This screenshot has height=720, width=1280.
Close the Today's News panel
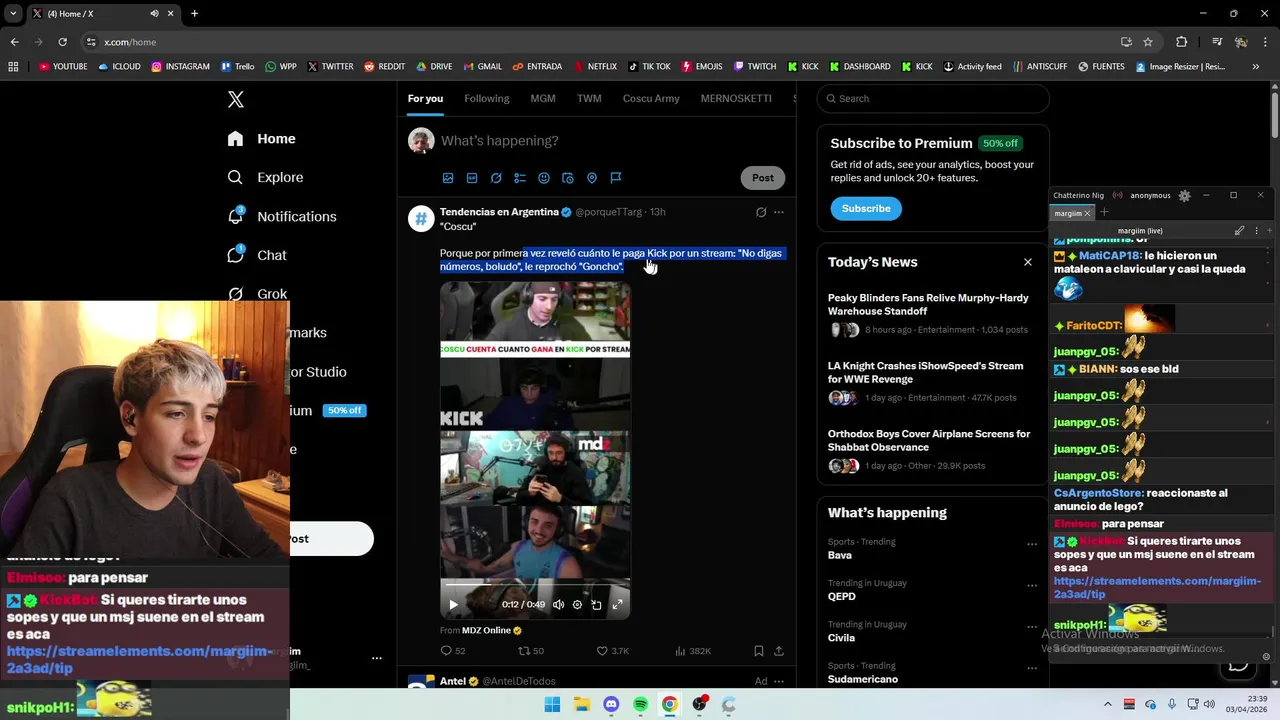pyautogui.click(x=1028, y=262)
